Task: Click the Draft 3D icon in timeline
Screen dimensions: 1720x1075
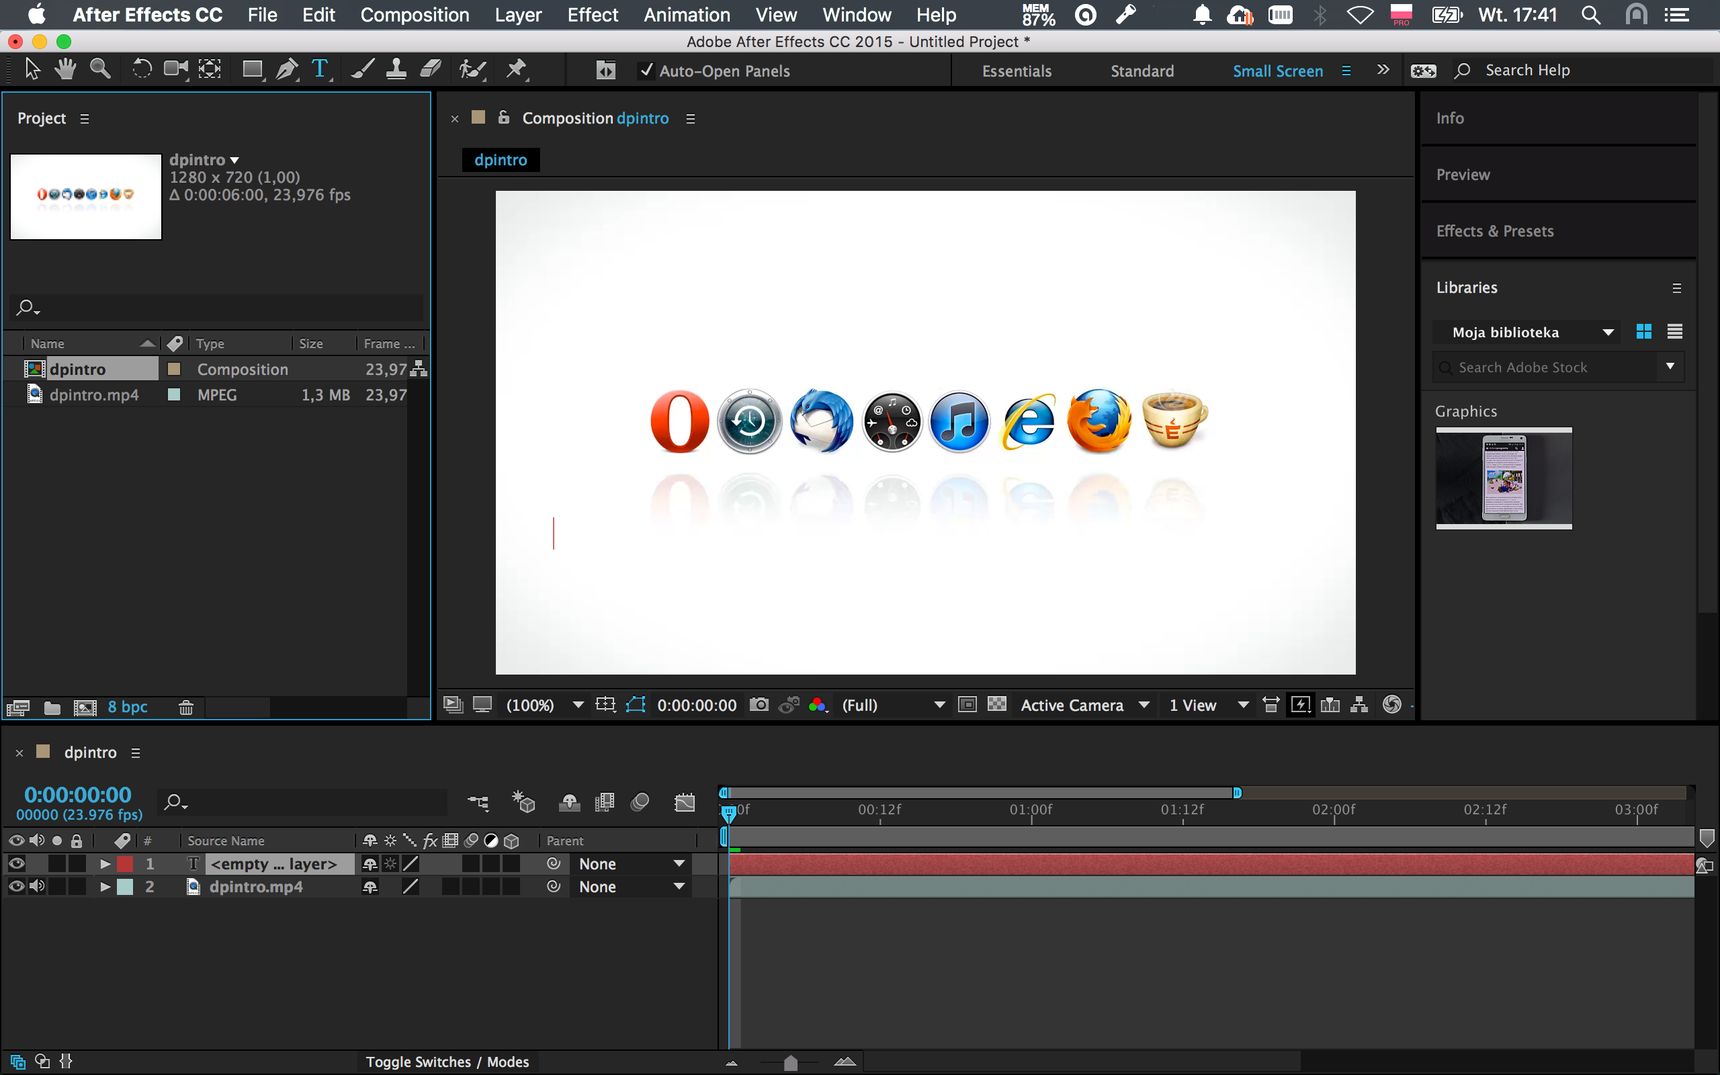Action: [523, 802]
